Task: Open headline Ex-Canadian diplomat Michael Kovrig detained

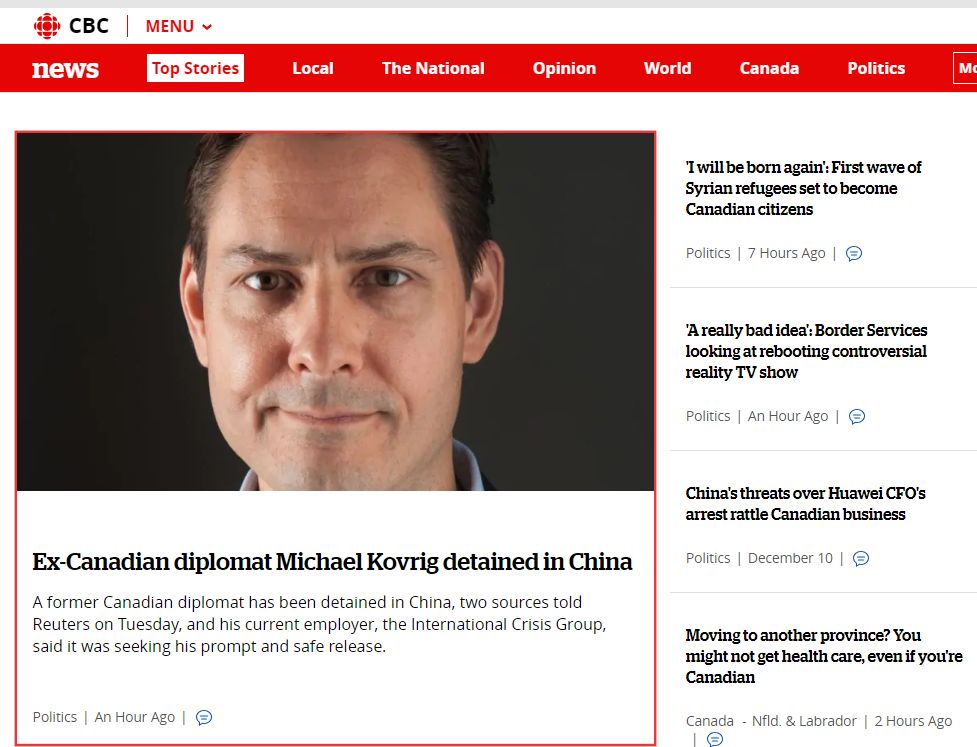Action: click(x=332, y=561)
